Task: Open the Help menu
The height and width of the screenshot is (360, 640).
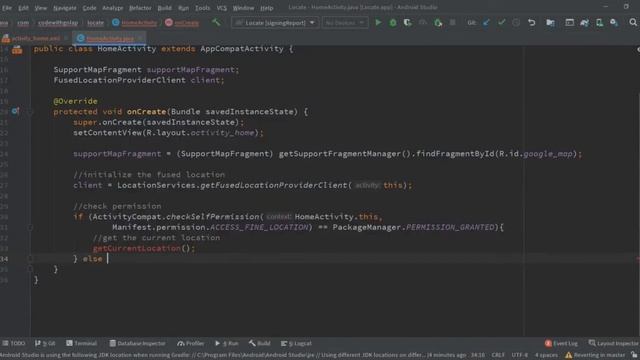Action: [267, 8]
